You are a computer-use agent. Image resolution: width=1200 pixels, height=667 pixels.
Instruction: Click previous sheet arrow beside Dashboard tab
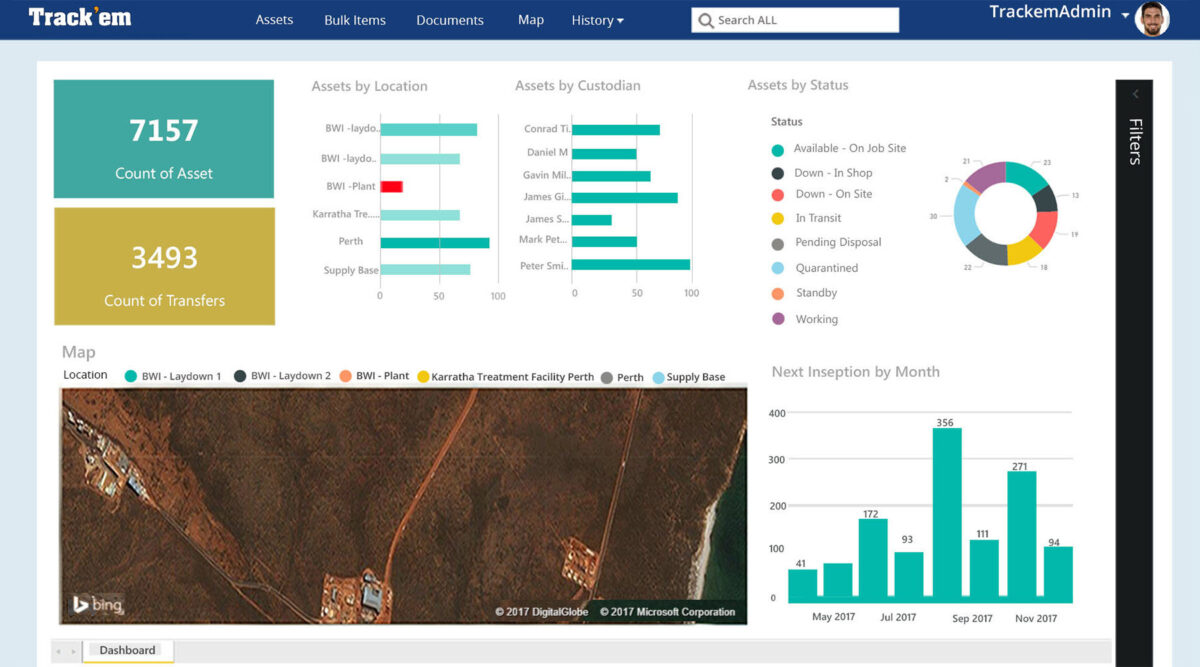click(x=59, y=651)
